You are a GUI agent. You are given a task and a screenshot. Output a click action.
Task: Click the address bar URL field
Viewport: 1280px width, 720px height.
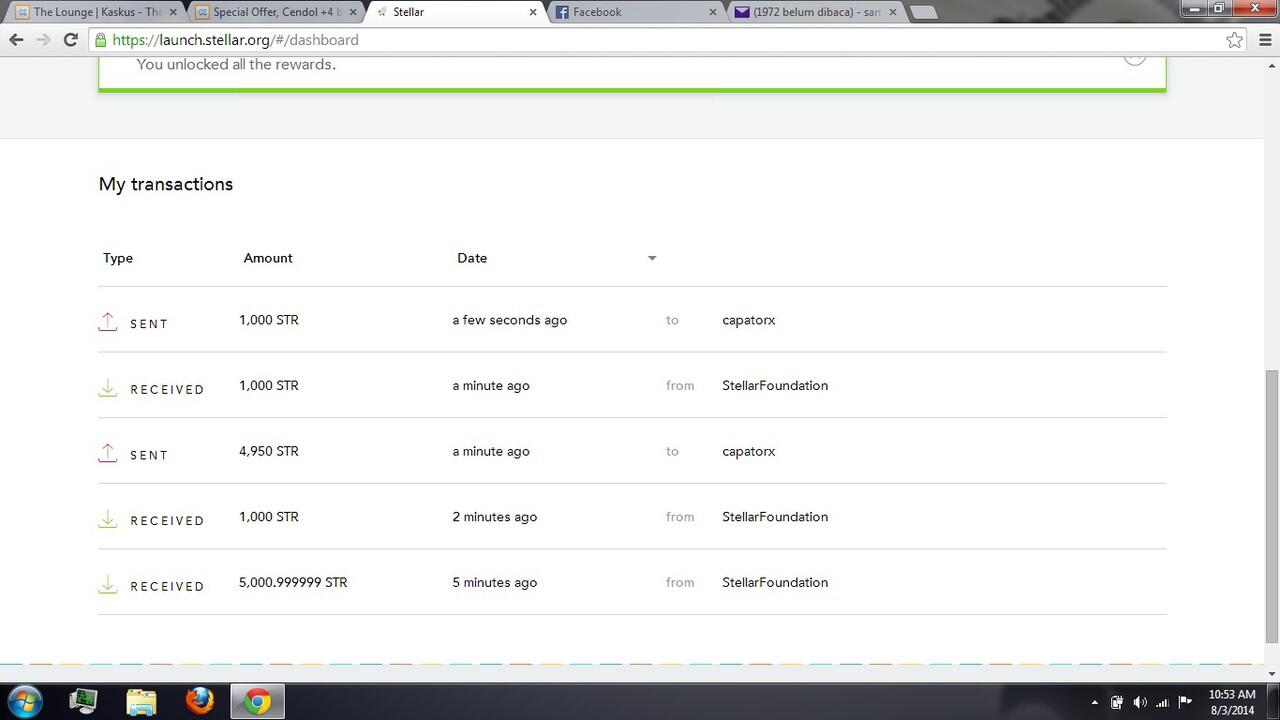tap(660, 40)
